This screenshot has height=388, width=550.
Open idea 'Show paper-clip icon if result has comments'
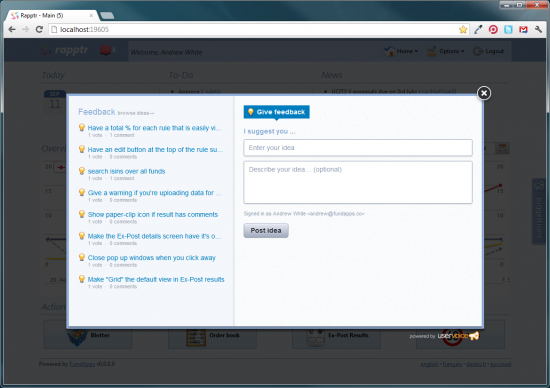coord(153,215)
